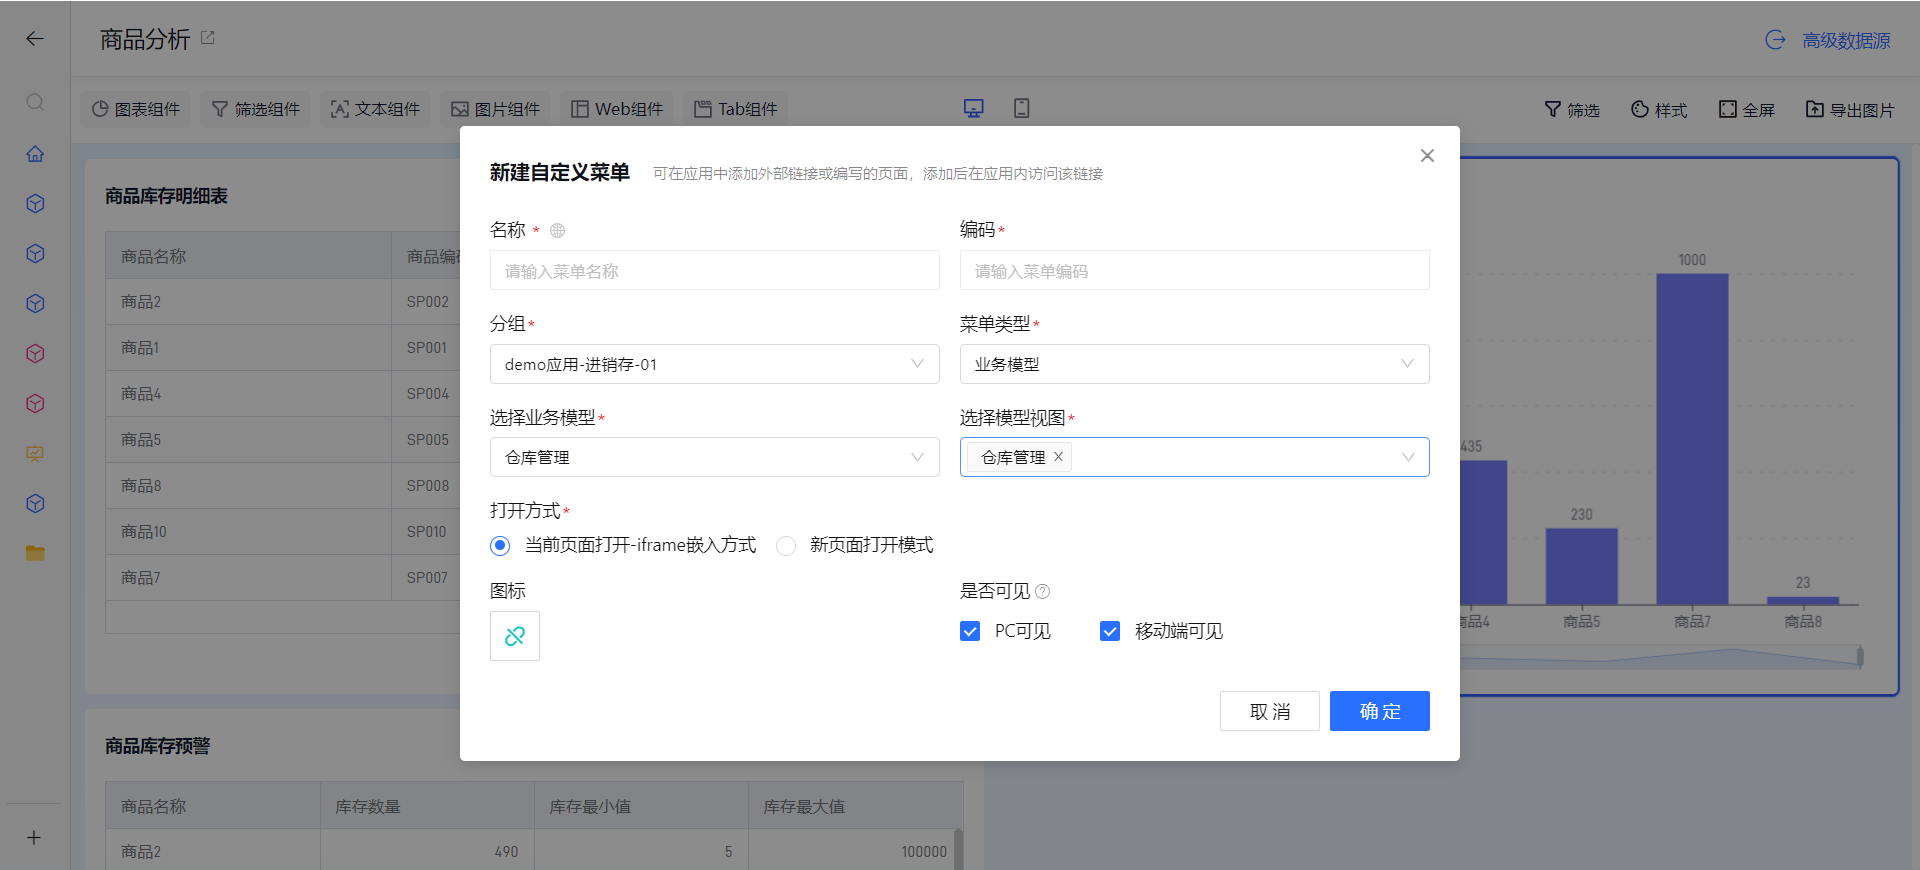The width and height of the screenshot is (1920, 870).
Task: Add a 图表组件
Action: [x=136, y=109]
